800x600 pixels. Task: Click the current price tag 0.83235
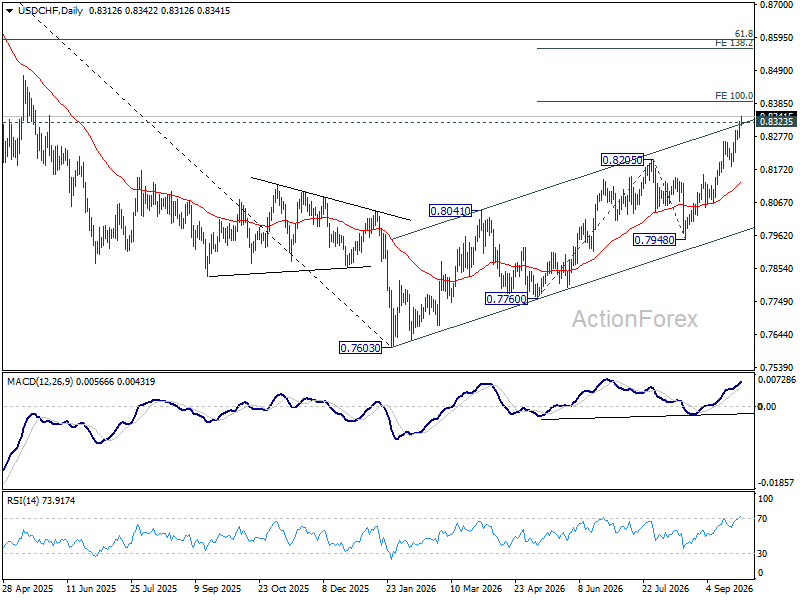(x=776, y=121)
